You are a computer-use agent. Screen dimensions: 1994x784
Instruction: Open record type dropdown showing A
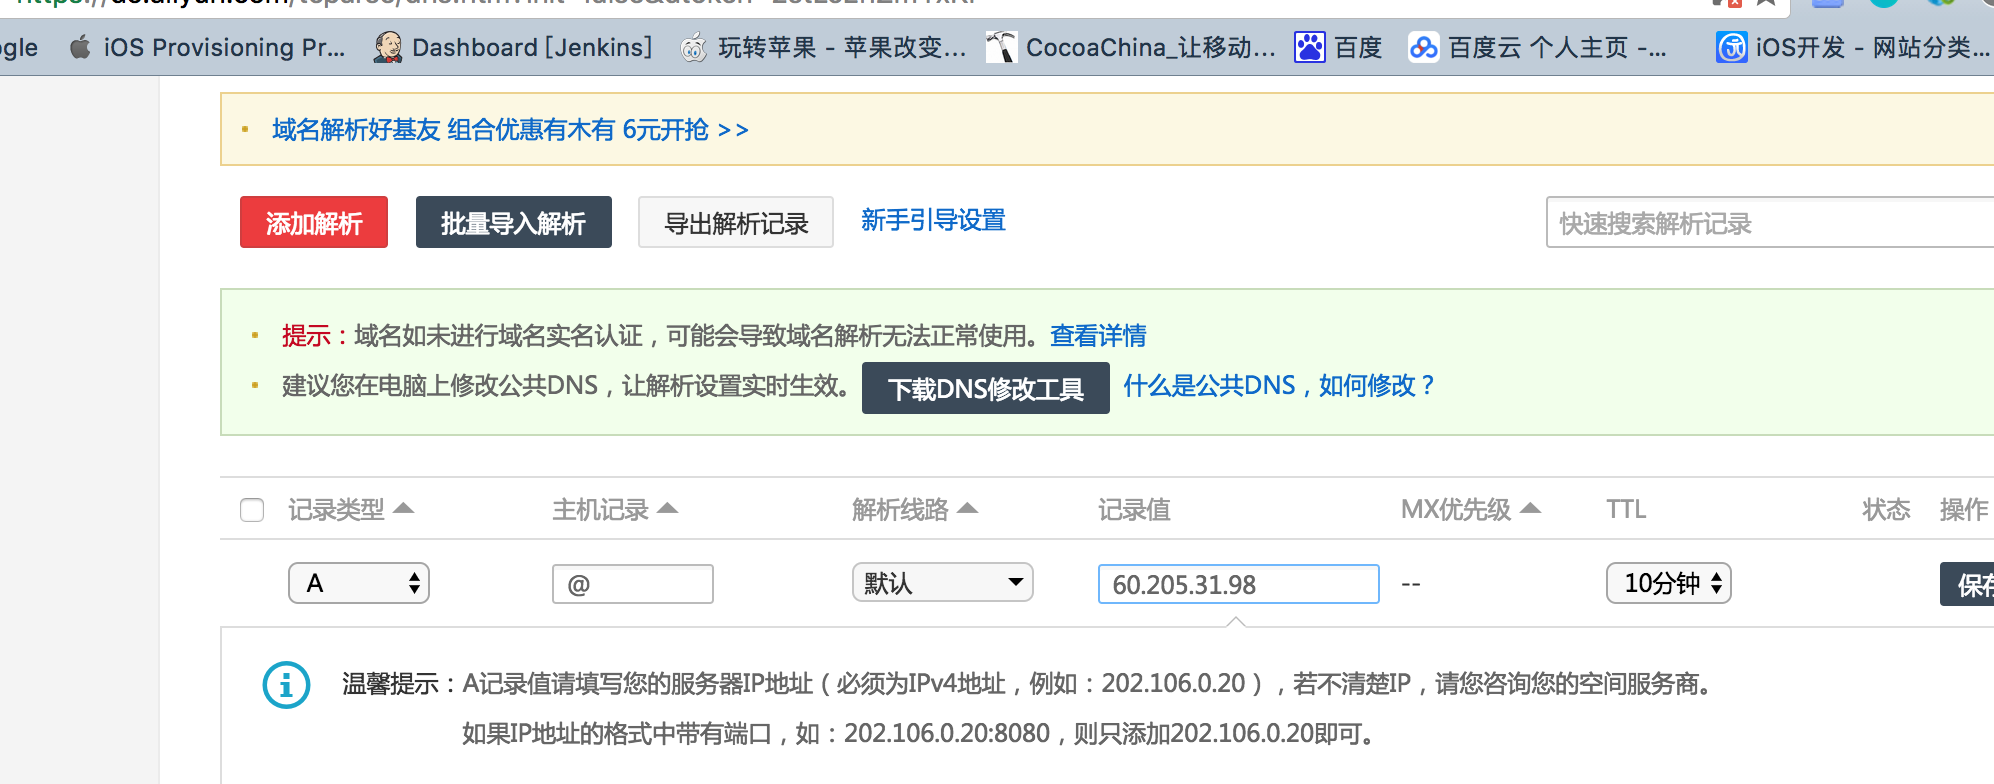click(x=359, y=583)
